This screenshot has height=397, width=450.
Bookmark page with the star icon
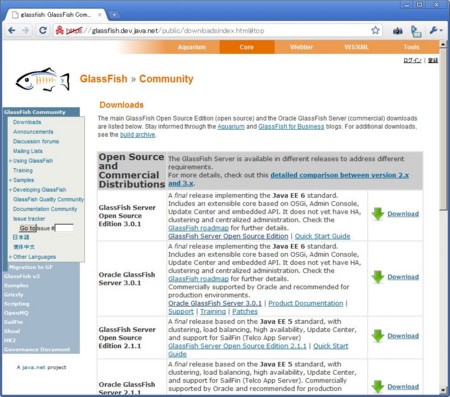pos(375,30)
